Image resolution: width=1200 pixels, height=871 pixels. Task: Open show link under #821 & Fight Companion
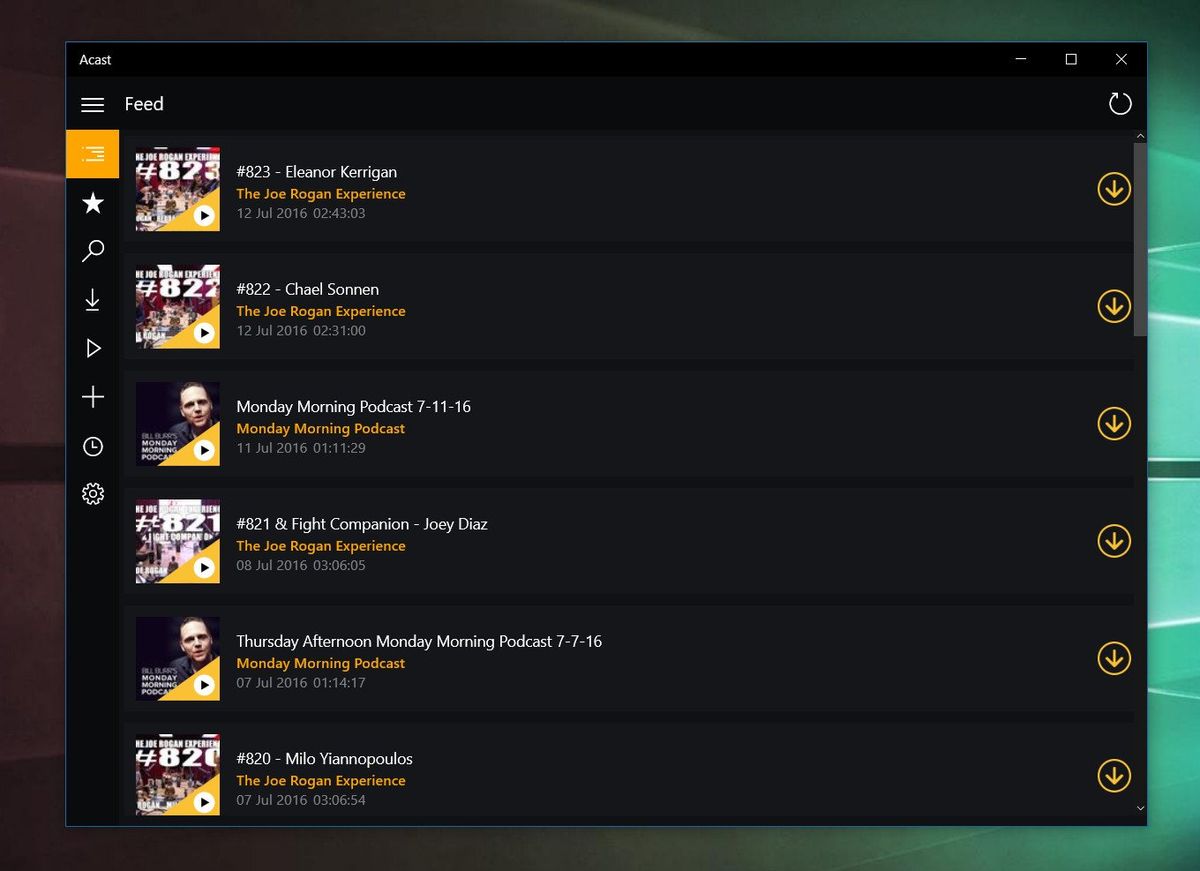321,546
